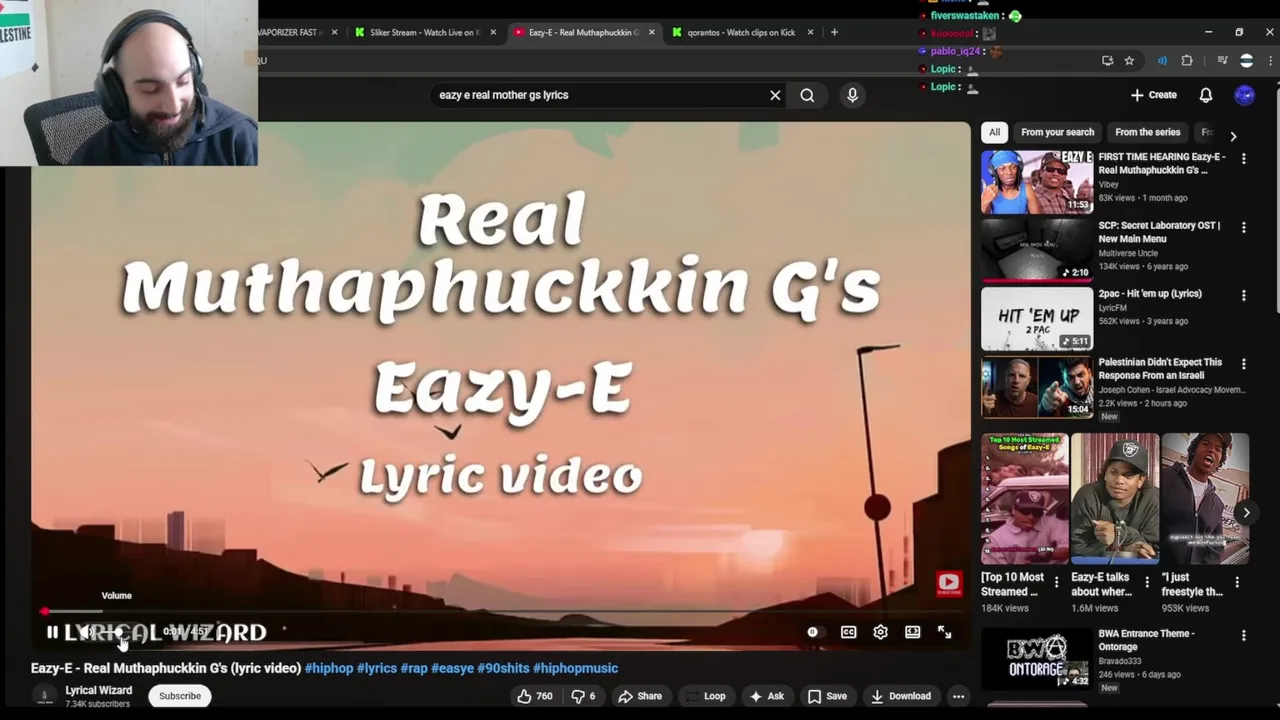Click the Ask button
The width and height of the screenshot is (1280, 720).
point(767,696)
